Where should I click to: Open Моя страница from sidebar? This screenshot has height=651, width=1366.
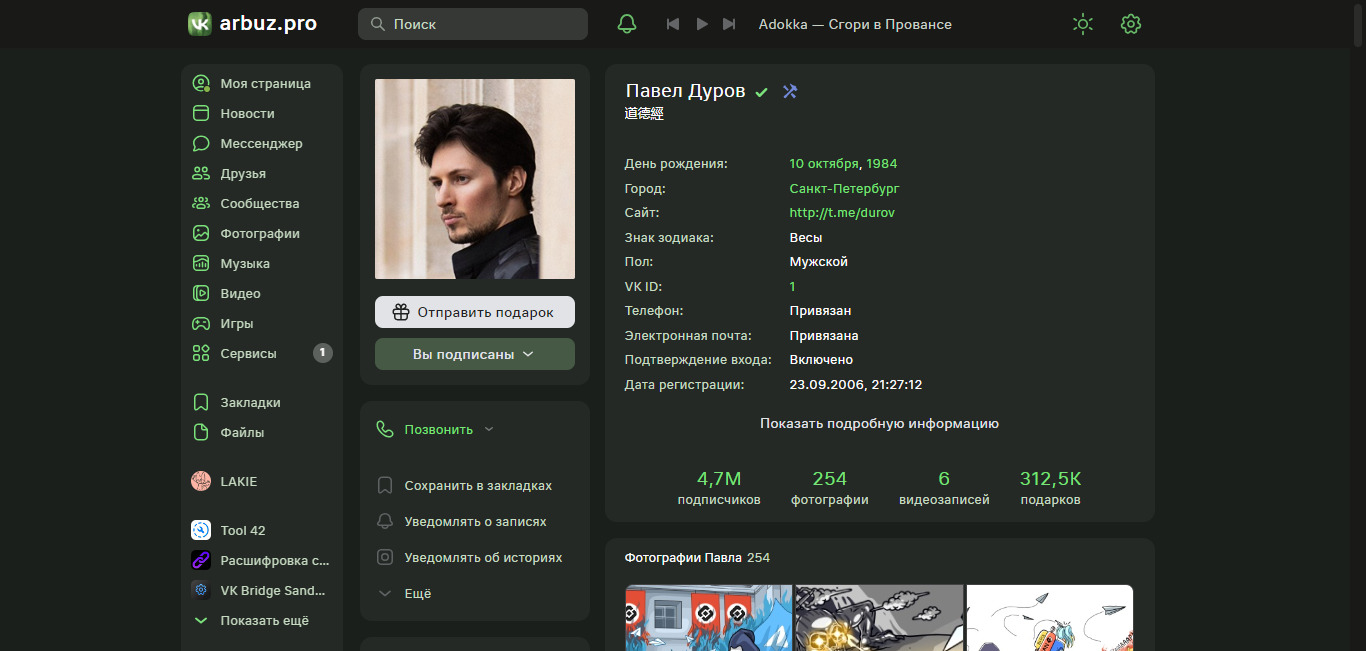[262, 84]
